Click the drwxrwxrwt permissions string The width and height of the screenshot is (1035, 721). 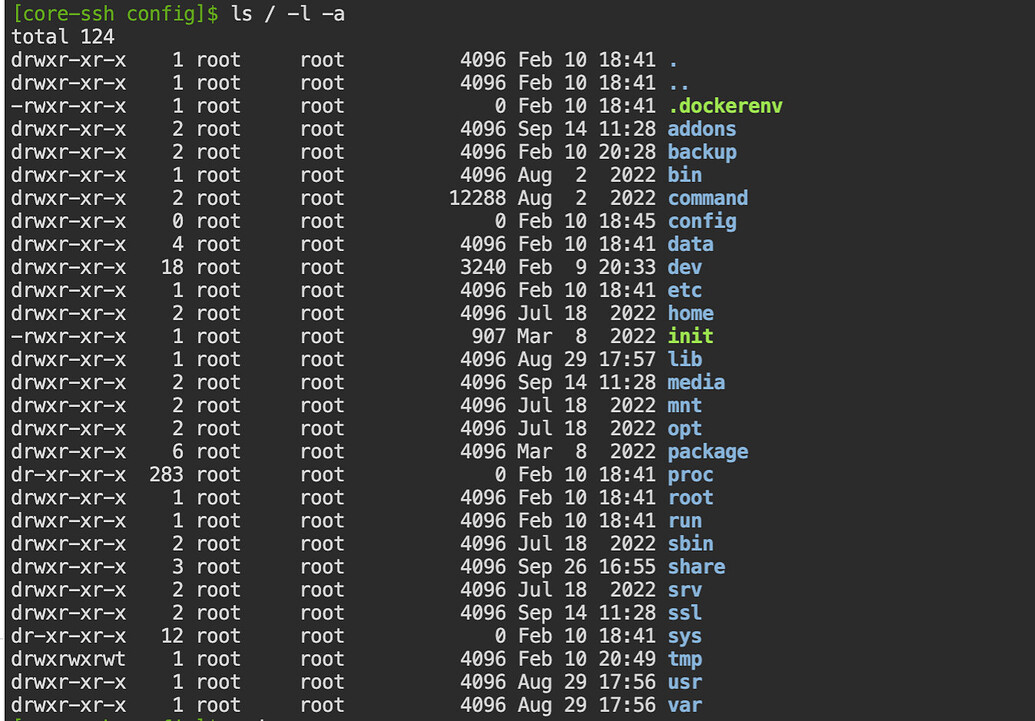[x=69, y=658]
